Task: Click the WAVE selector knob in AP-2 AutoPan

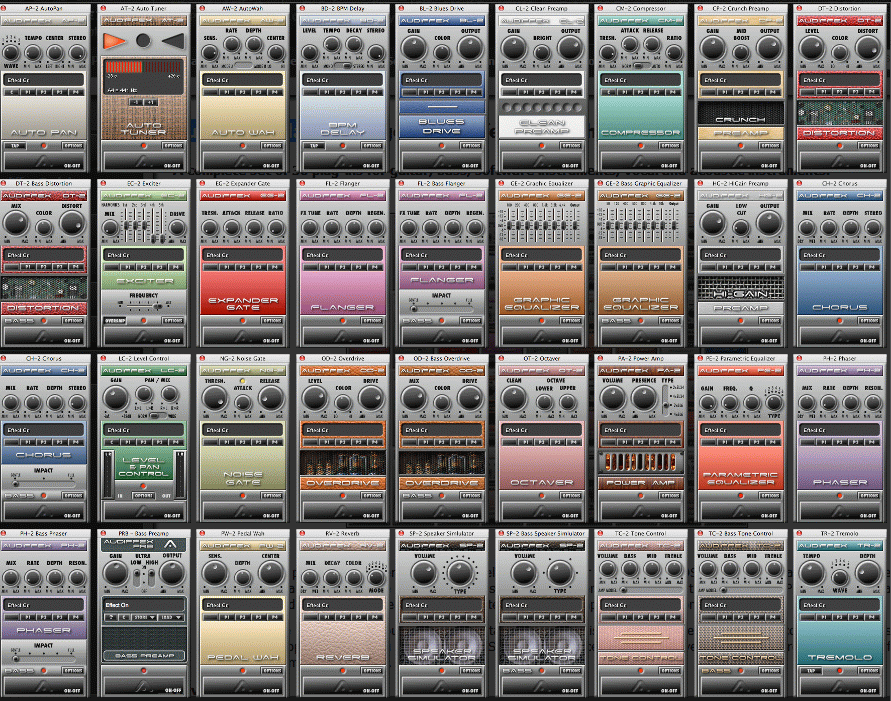Action: pyautogui.click(x=11, y=53)
